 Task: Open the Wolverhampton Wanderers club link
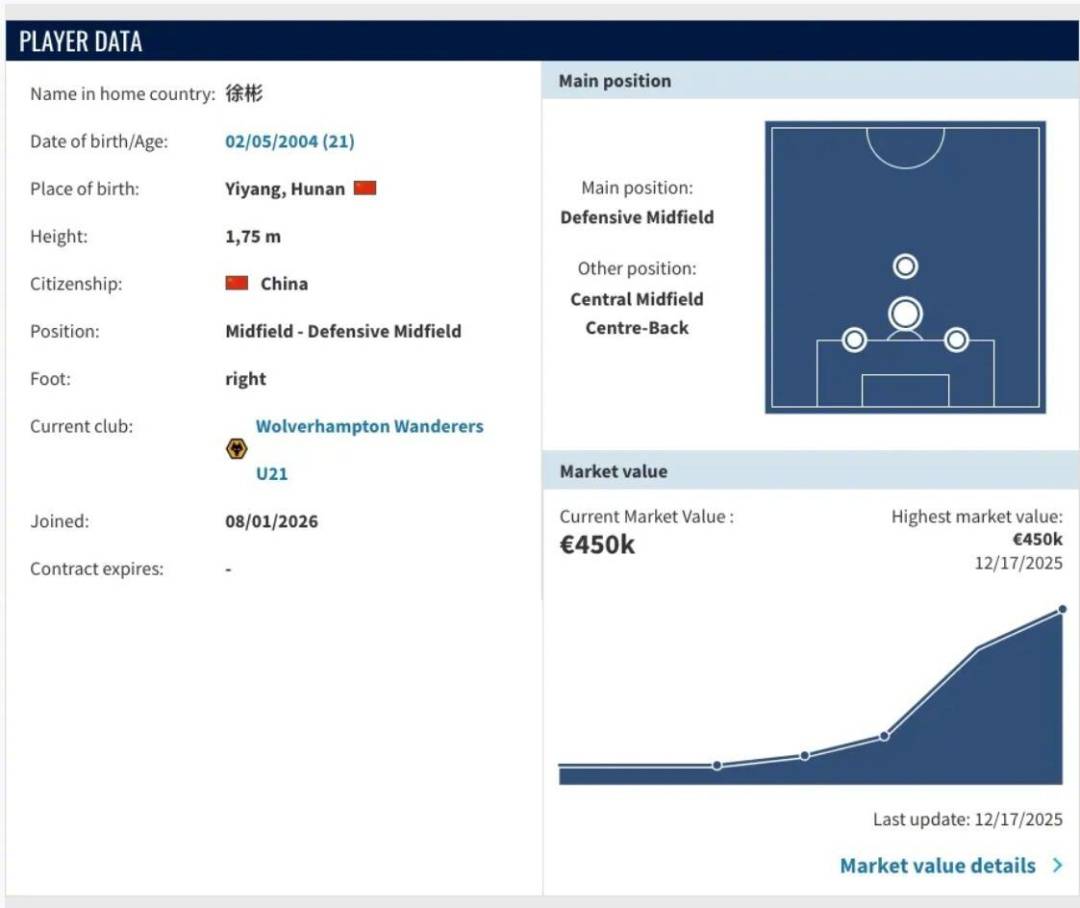[x=369, y=426]
